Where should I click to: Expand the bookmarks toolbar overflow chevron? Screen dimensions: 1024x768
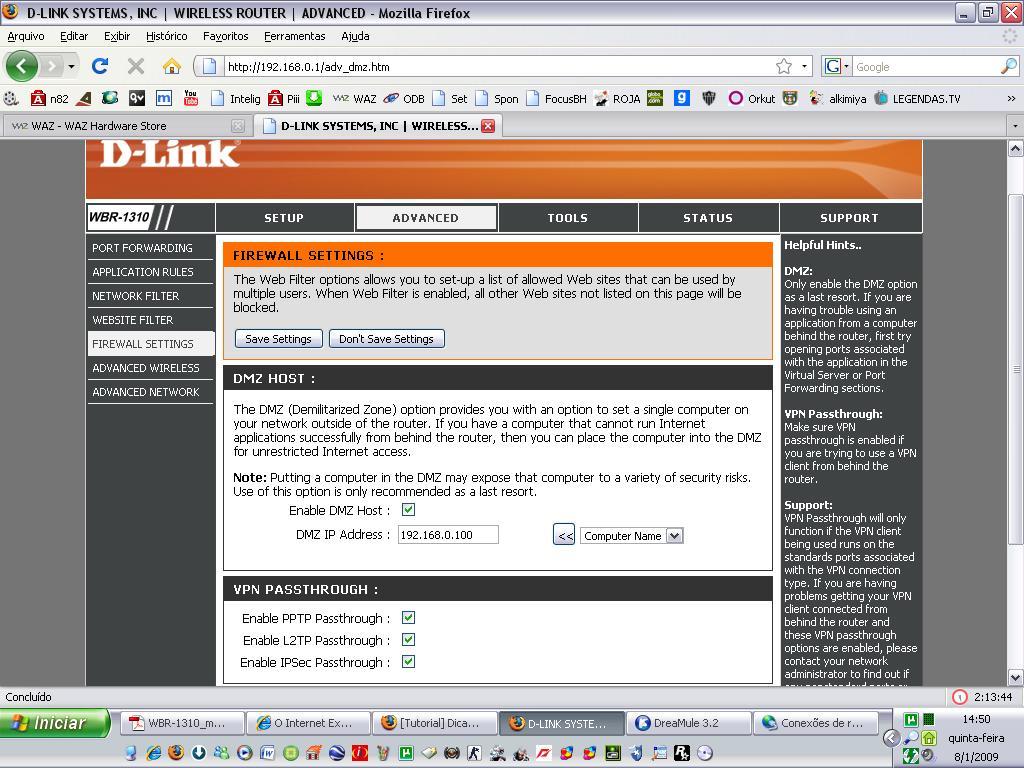[x=1011, y=99]
